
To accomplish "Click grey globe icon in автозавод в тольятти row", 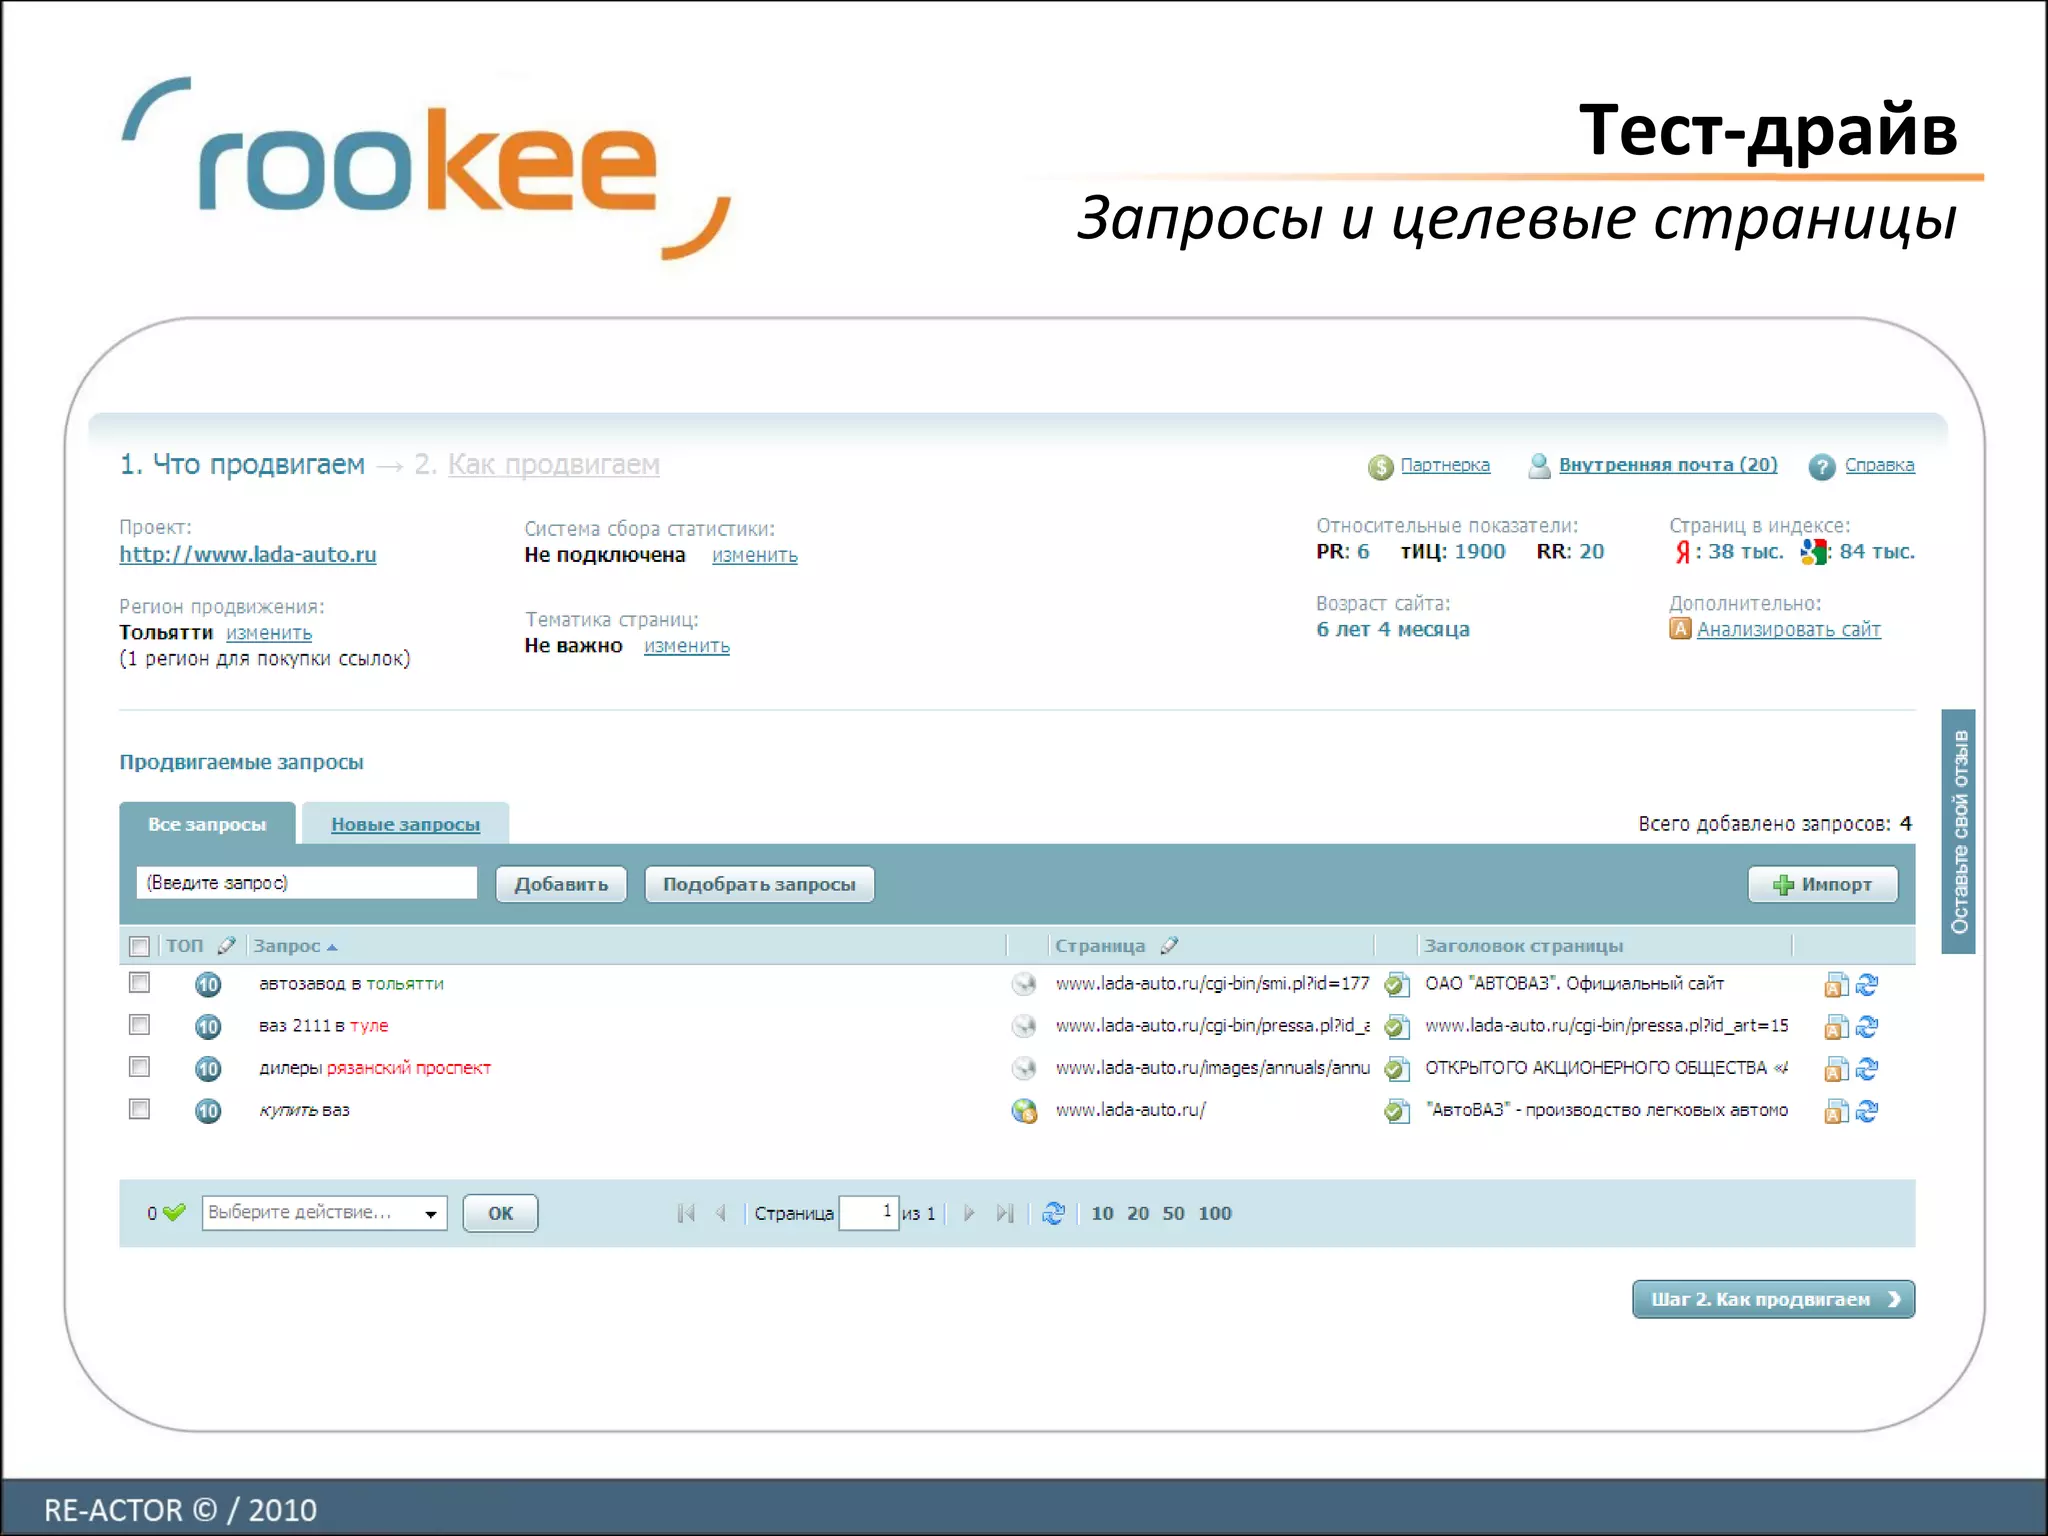I will click(1024, 985).
